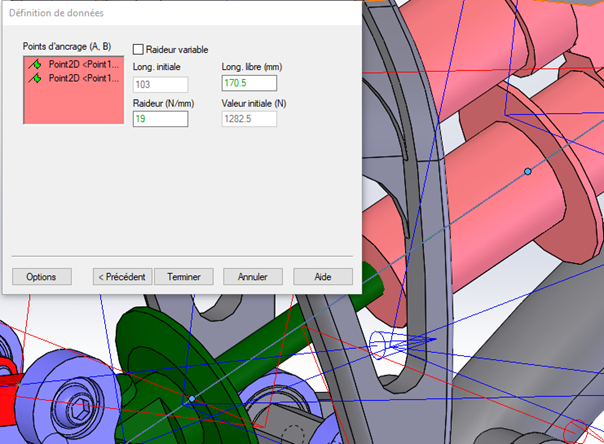Click the Long. libre (mm) field
Image resolution: width=604 pixels, height=444 pixels.
point(249,83)
